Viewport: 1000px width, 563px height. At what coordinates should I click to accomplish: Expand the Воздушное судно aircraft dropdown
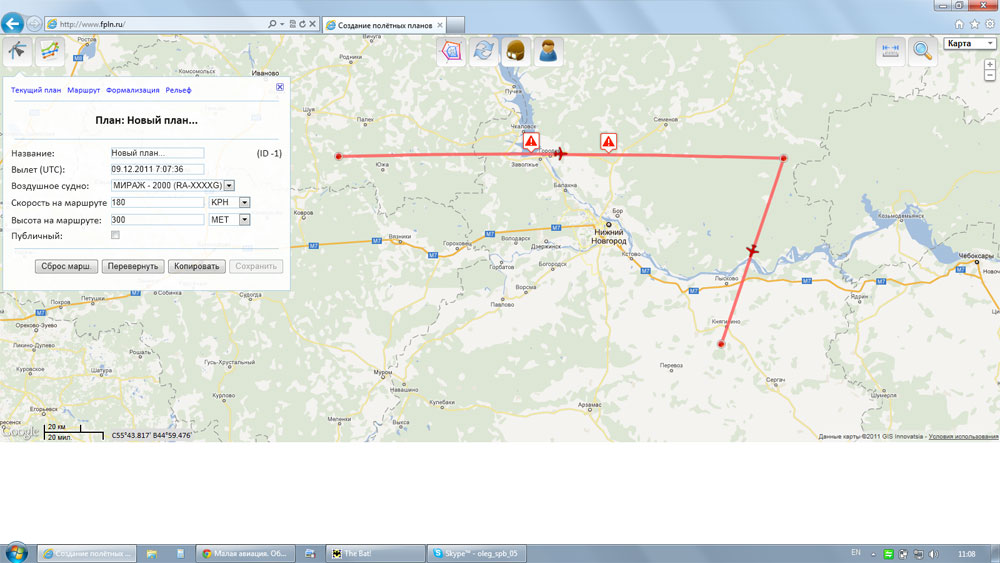coord(229,186)
